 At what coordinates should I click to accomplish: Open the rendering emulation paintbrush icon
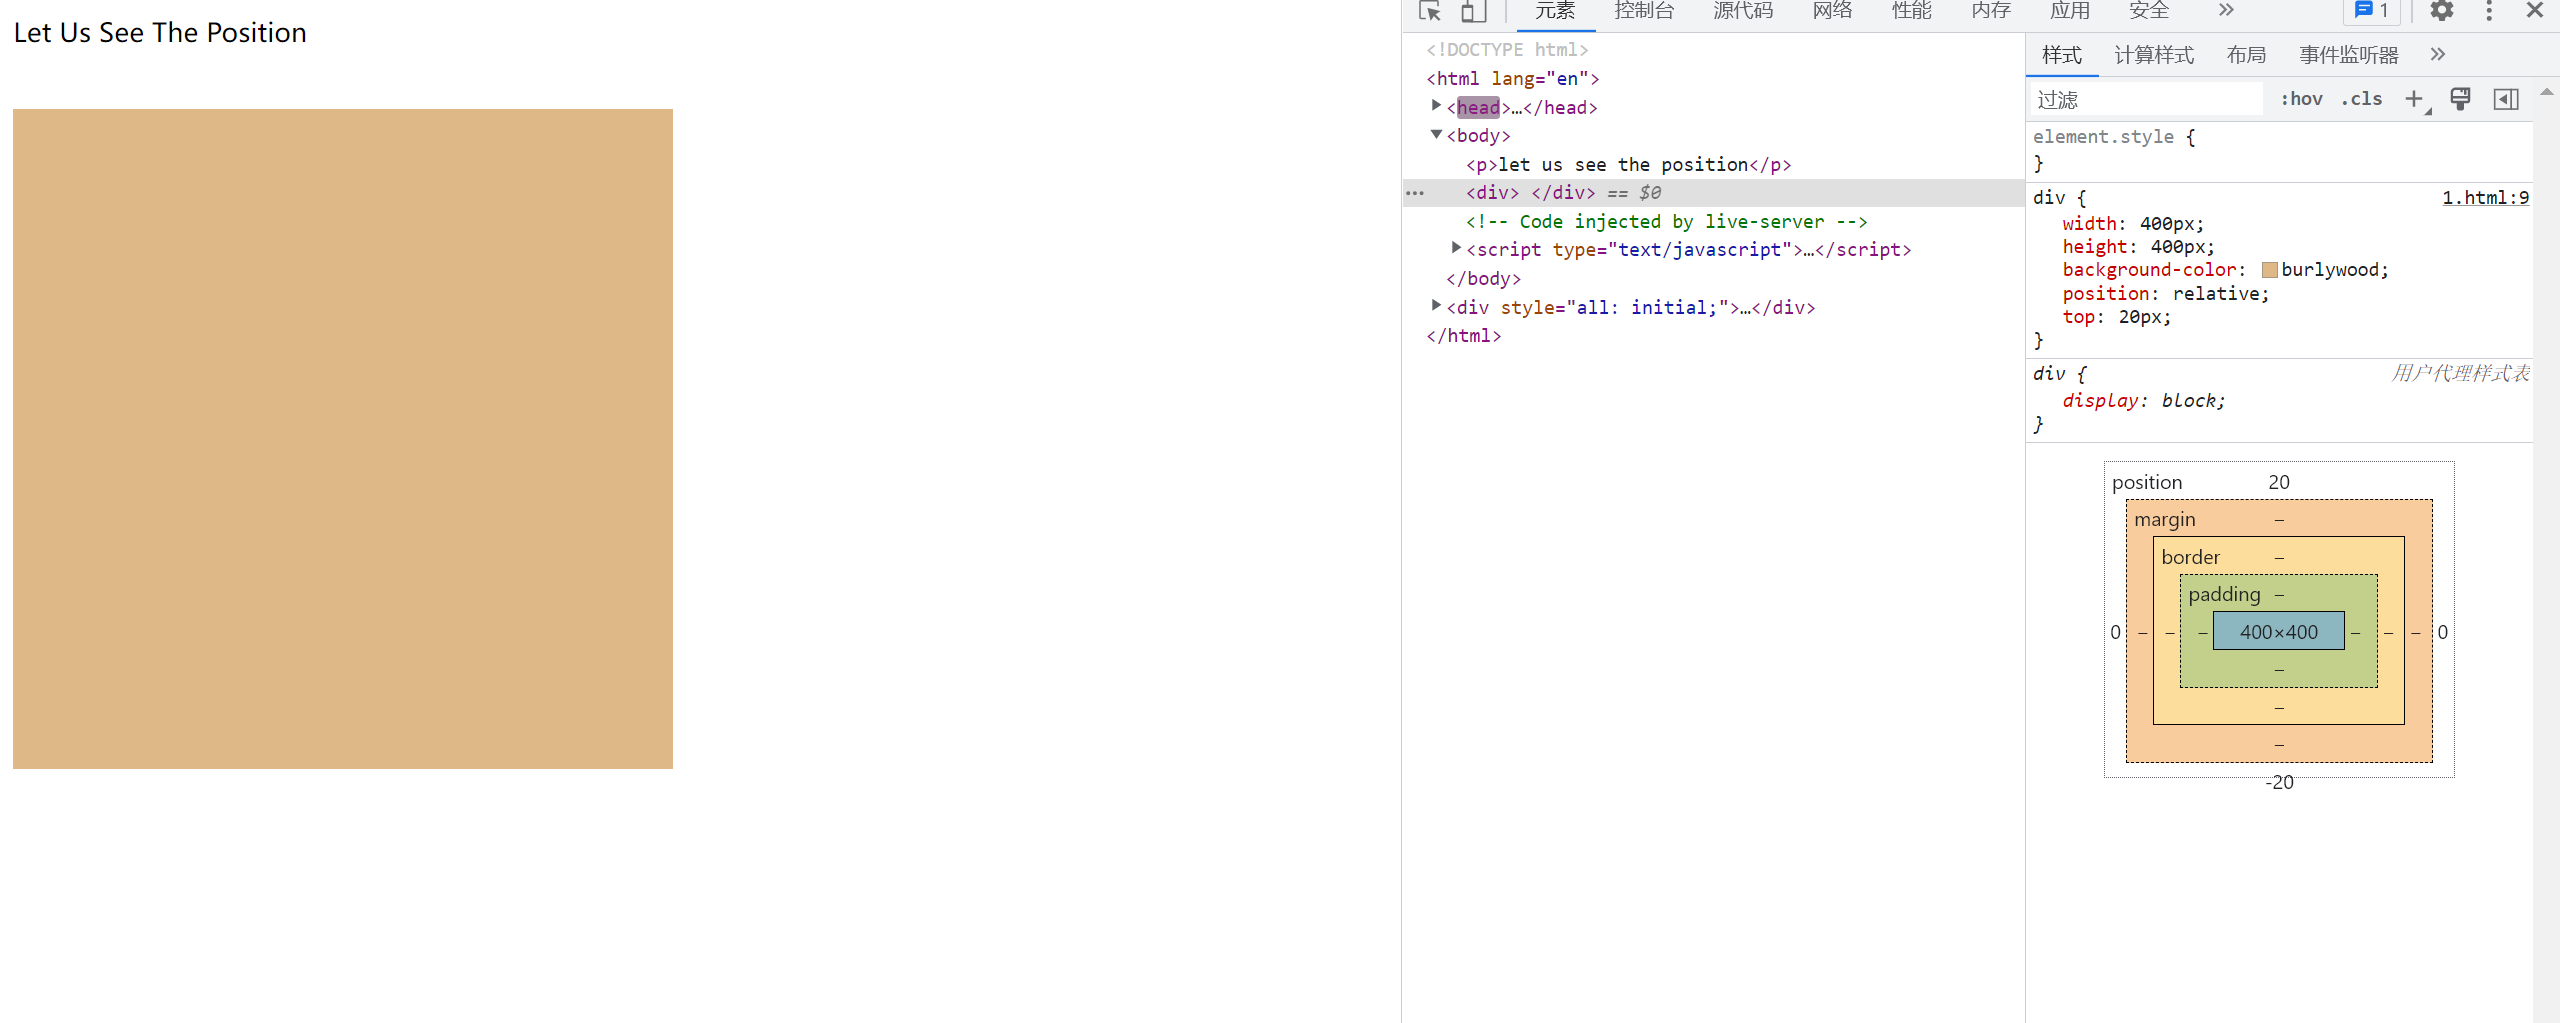(x=2460, y=99)
